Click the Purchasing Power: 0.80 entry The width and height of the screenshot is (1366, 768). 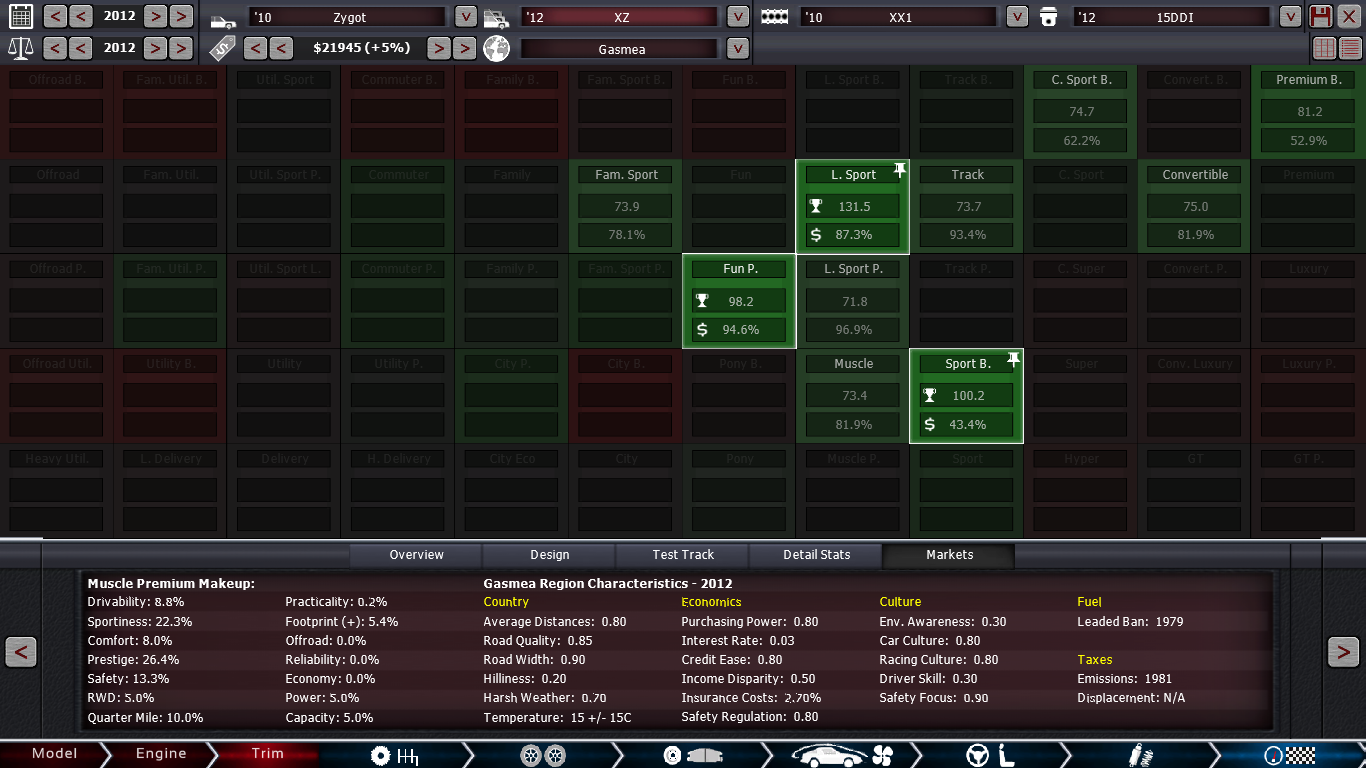click(x=750, y=621)
